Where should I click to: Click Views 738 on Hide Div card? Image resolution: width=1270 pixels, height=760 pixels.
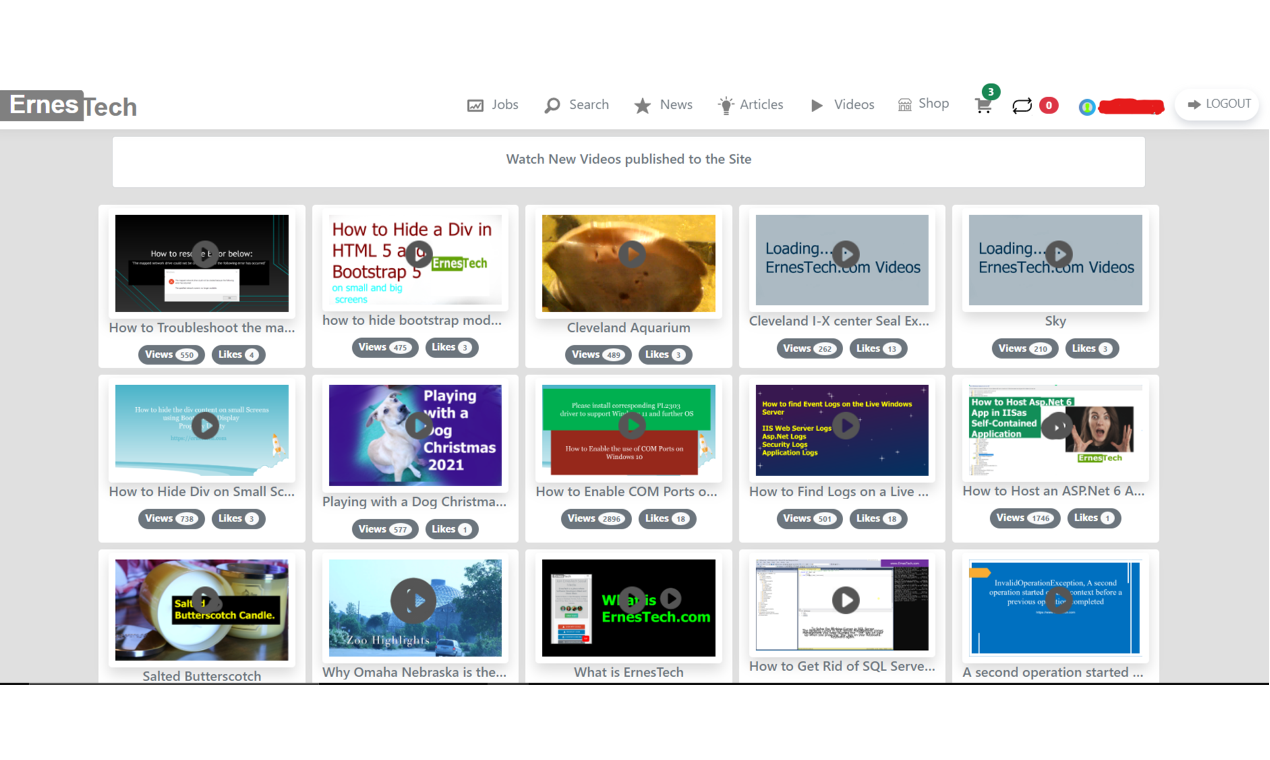(171, 519)
